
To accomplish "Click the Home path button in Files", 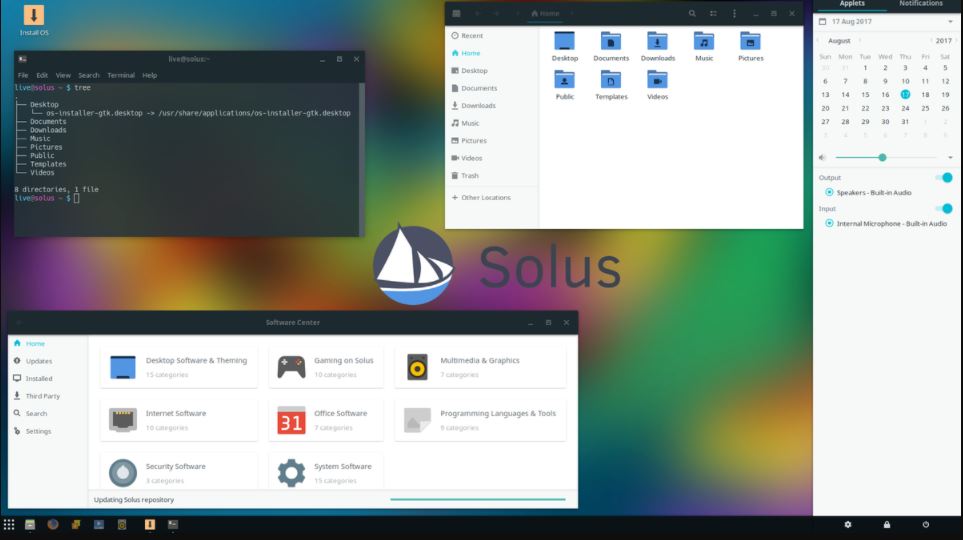I will point(545,14).
